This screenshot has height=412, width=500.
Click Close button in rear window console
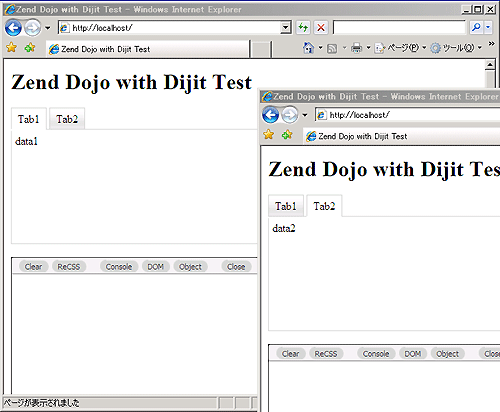pyautogui.click(x=236, y=267)
